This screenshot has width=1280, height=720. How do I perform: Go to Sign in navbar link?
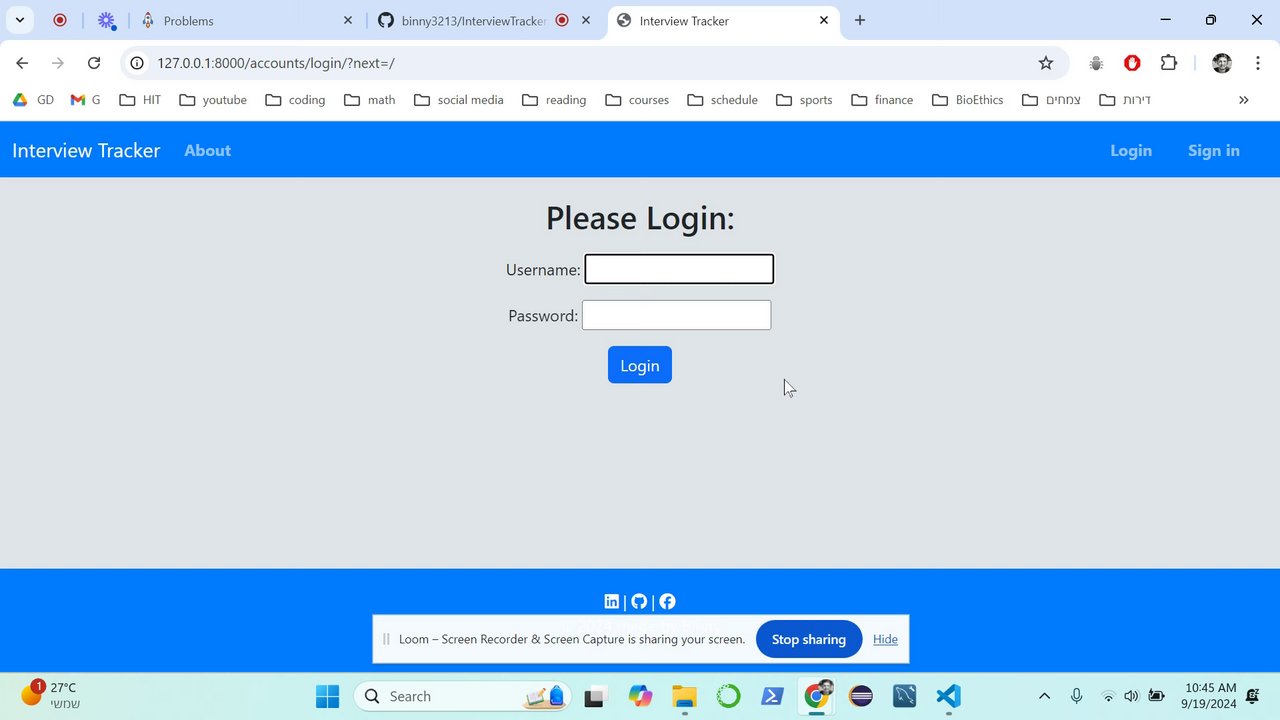point(1214,150)
